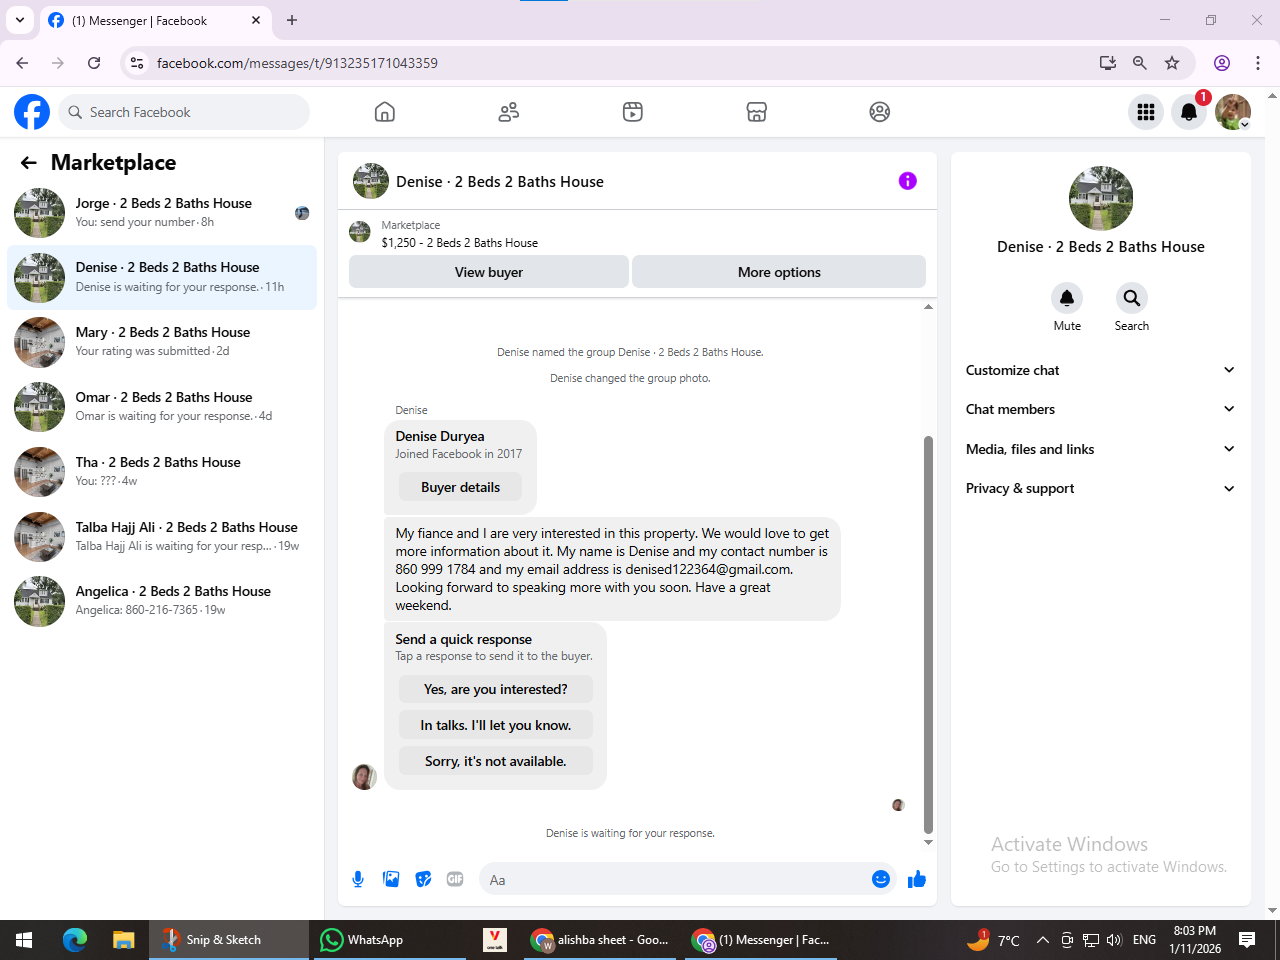Image resolution: width=1280 pixels, height=960 pixels.
Task: Choose a GIF for the message
Action: tap(455, 879)
